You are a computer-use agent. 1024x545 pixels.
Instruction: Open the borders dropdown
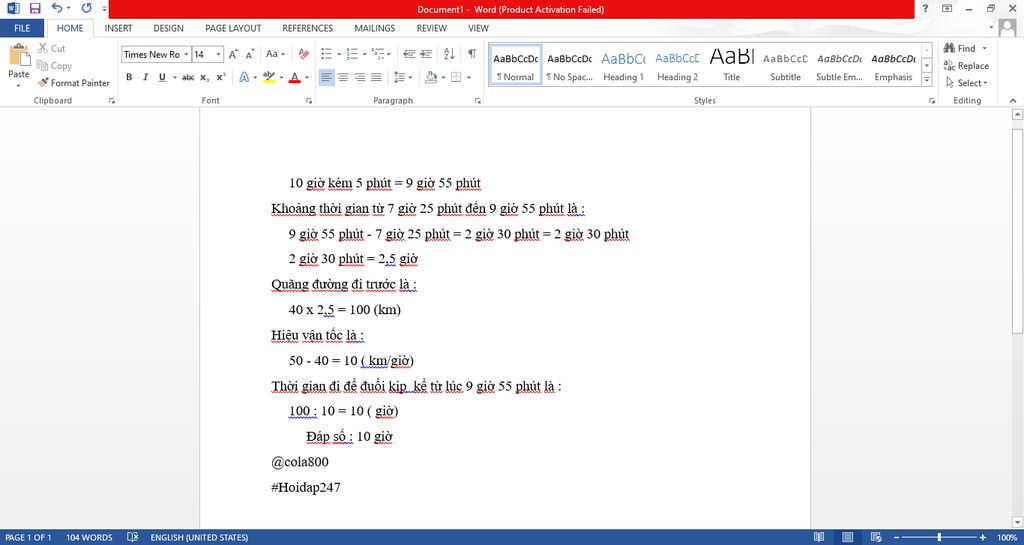(469, 77)
